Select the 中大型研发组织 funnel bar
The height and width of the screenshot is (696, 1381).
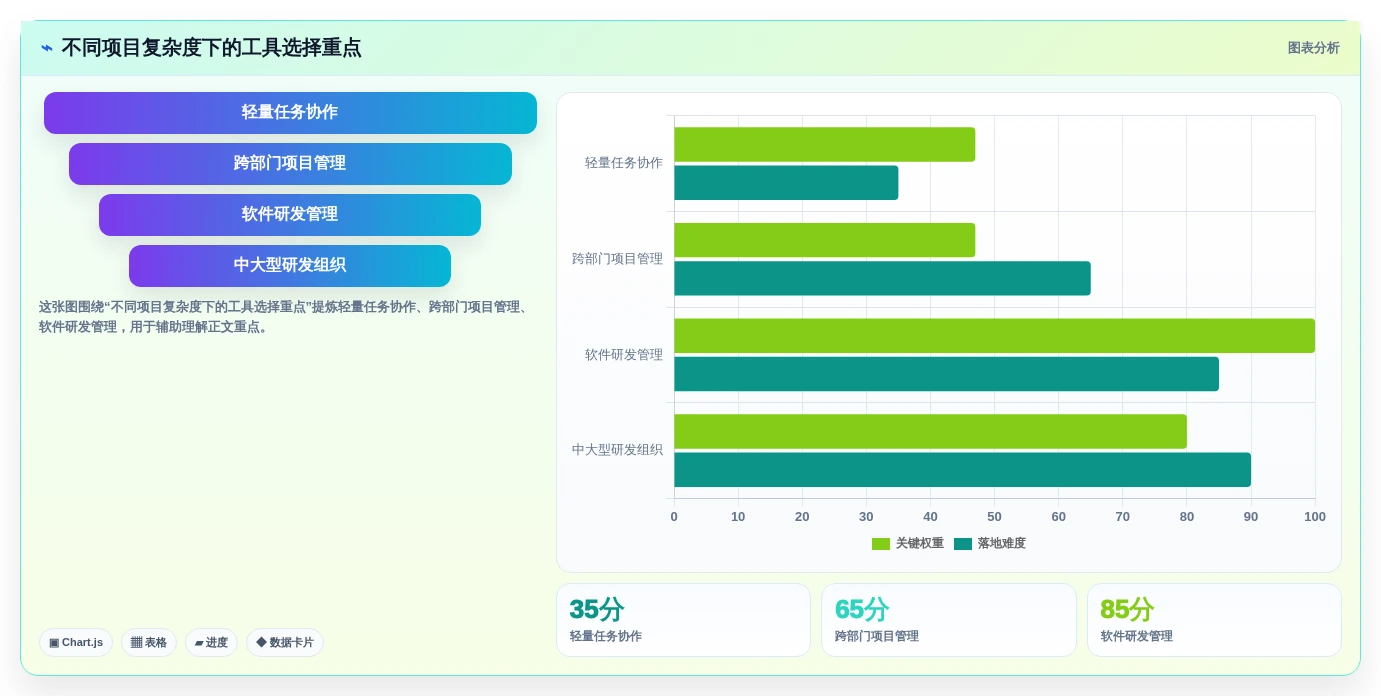290,266
